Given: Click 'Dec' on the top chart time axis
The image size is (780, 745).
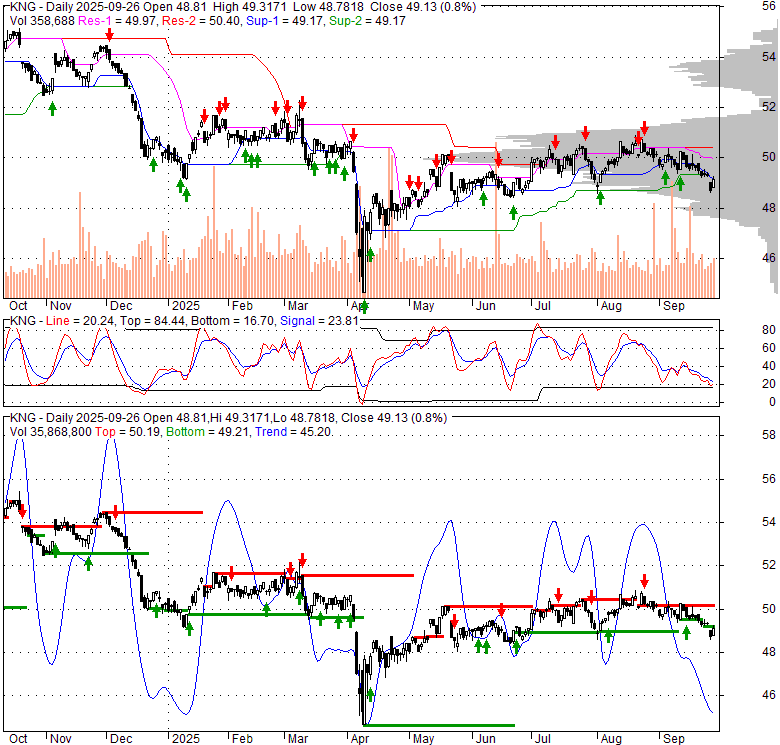Looking at the screenshot, I should click(x=121, y=306).
